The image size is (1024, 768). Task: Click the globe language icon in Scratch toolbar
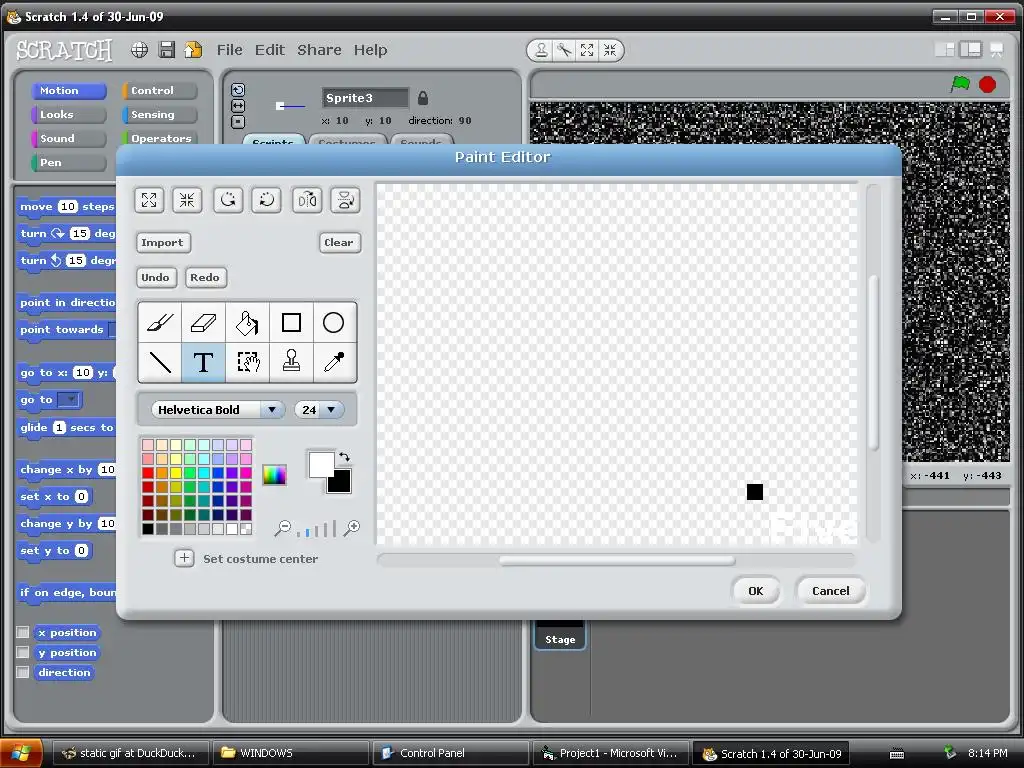click(139, 50)
